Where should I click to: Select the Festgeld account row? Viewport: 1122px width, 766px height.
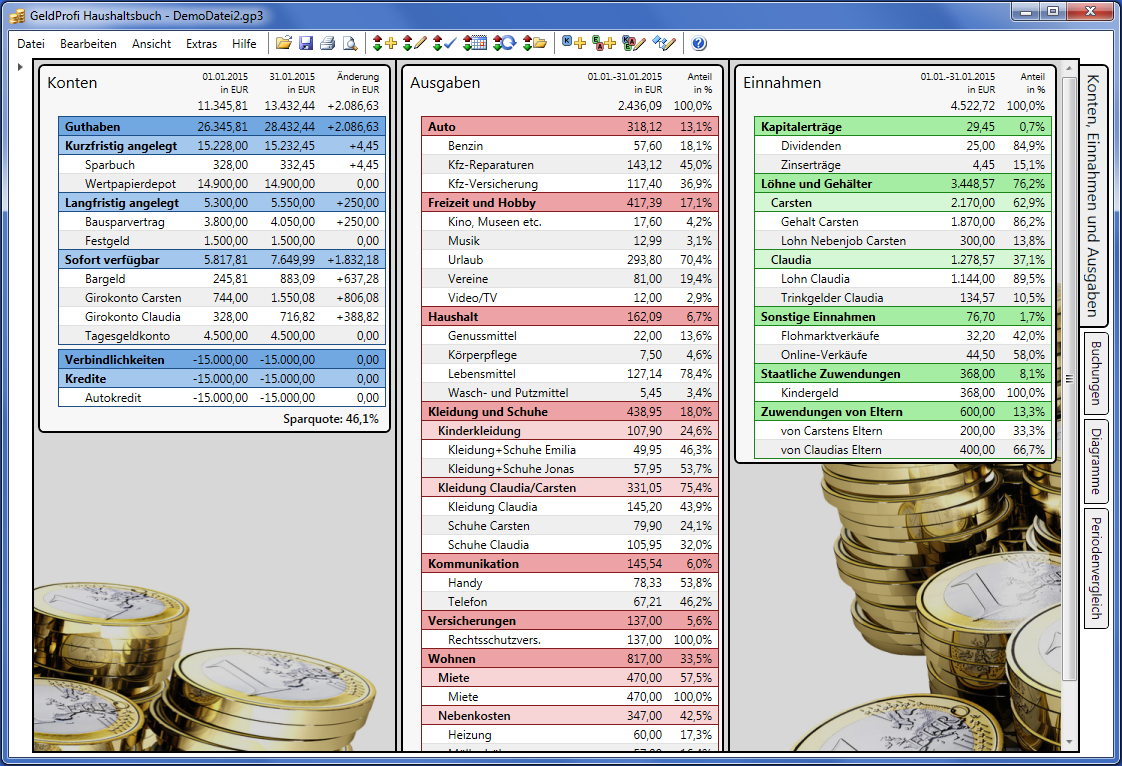tap(222, 241)
